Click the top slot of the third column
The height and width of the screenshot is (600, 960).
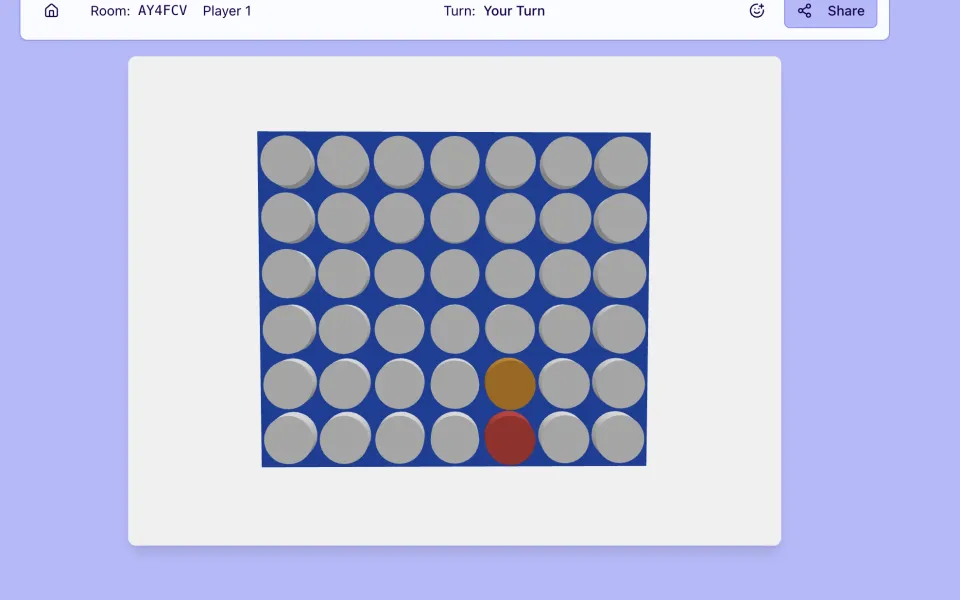[x=399, y=162]
